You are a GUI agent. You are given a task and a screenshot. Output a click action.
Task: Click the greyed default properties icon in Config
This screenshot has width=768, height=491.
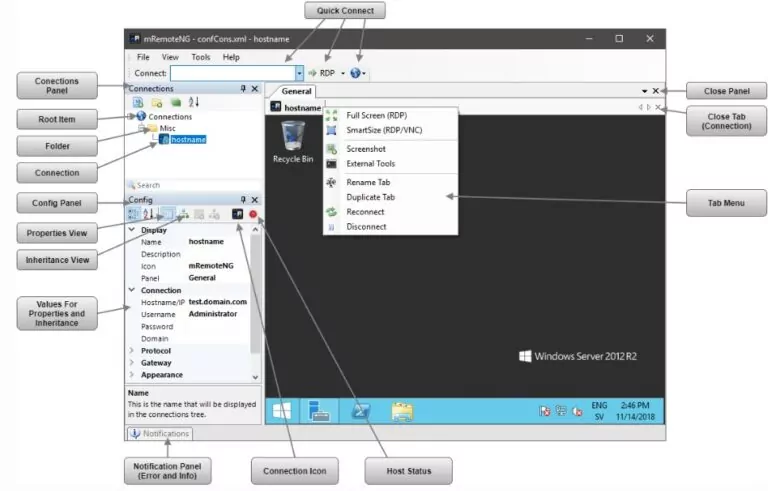tap(199, 214)
